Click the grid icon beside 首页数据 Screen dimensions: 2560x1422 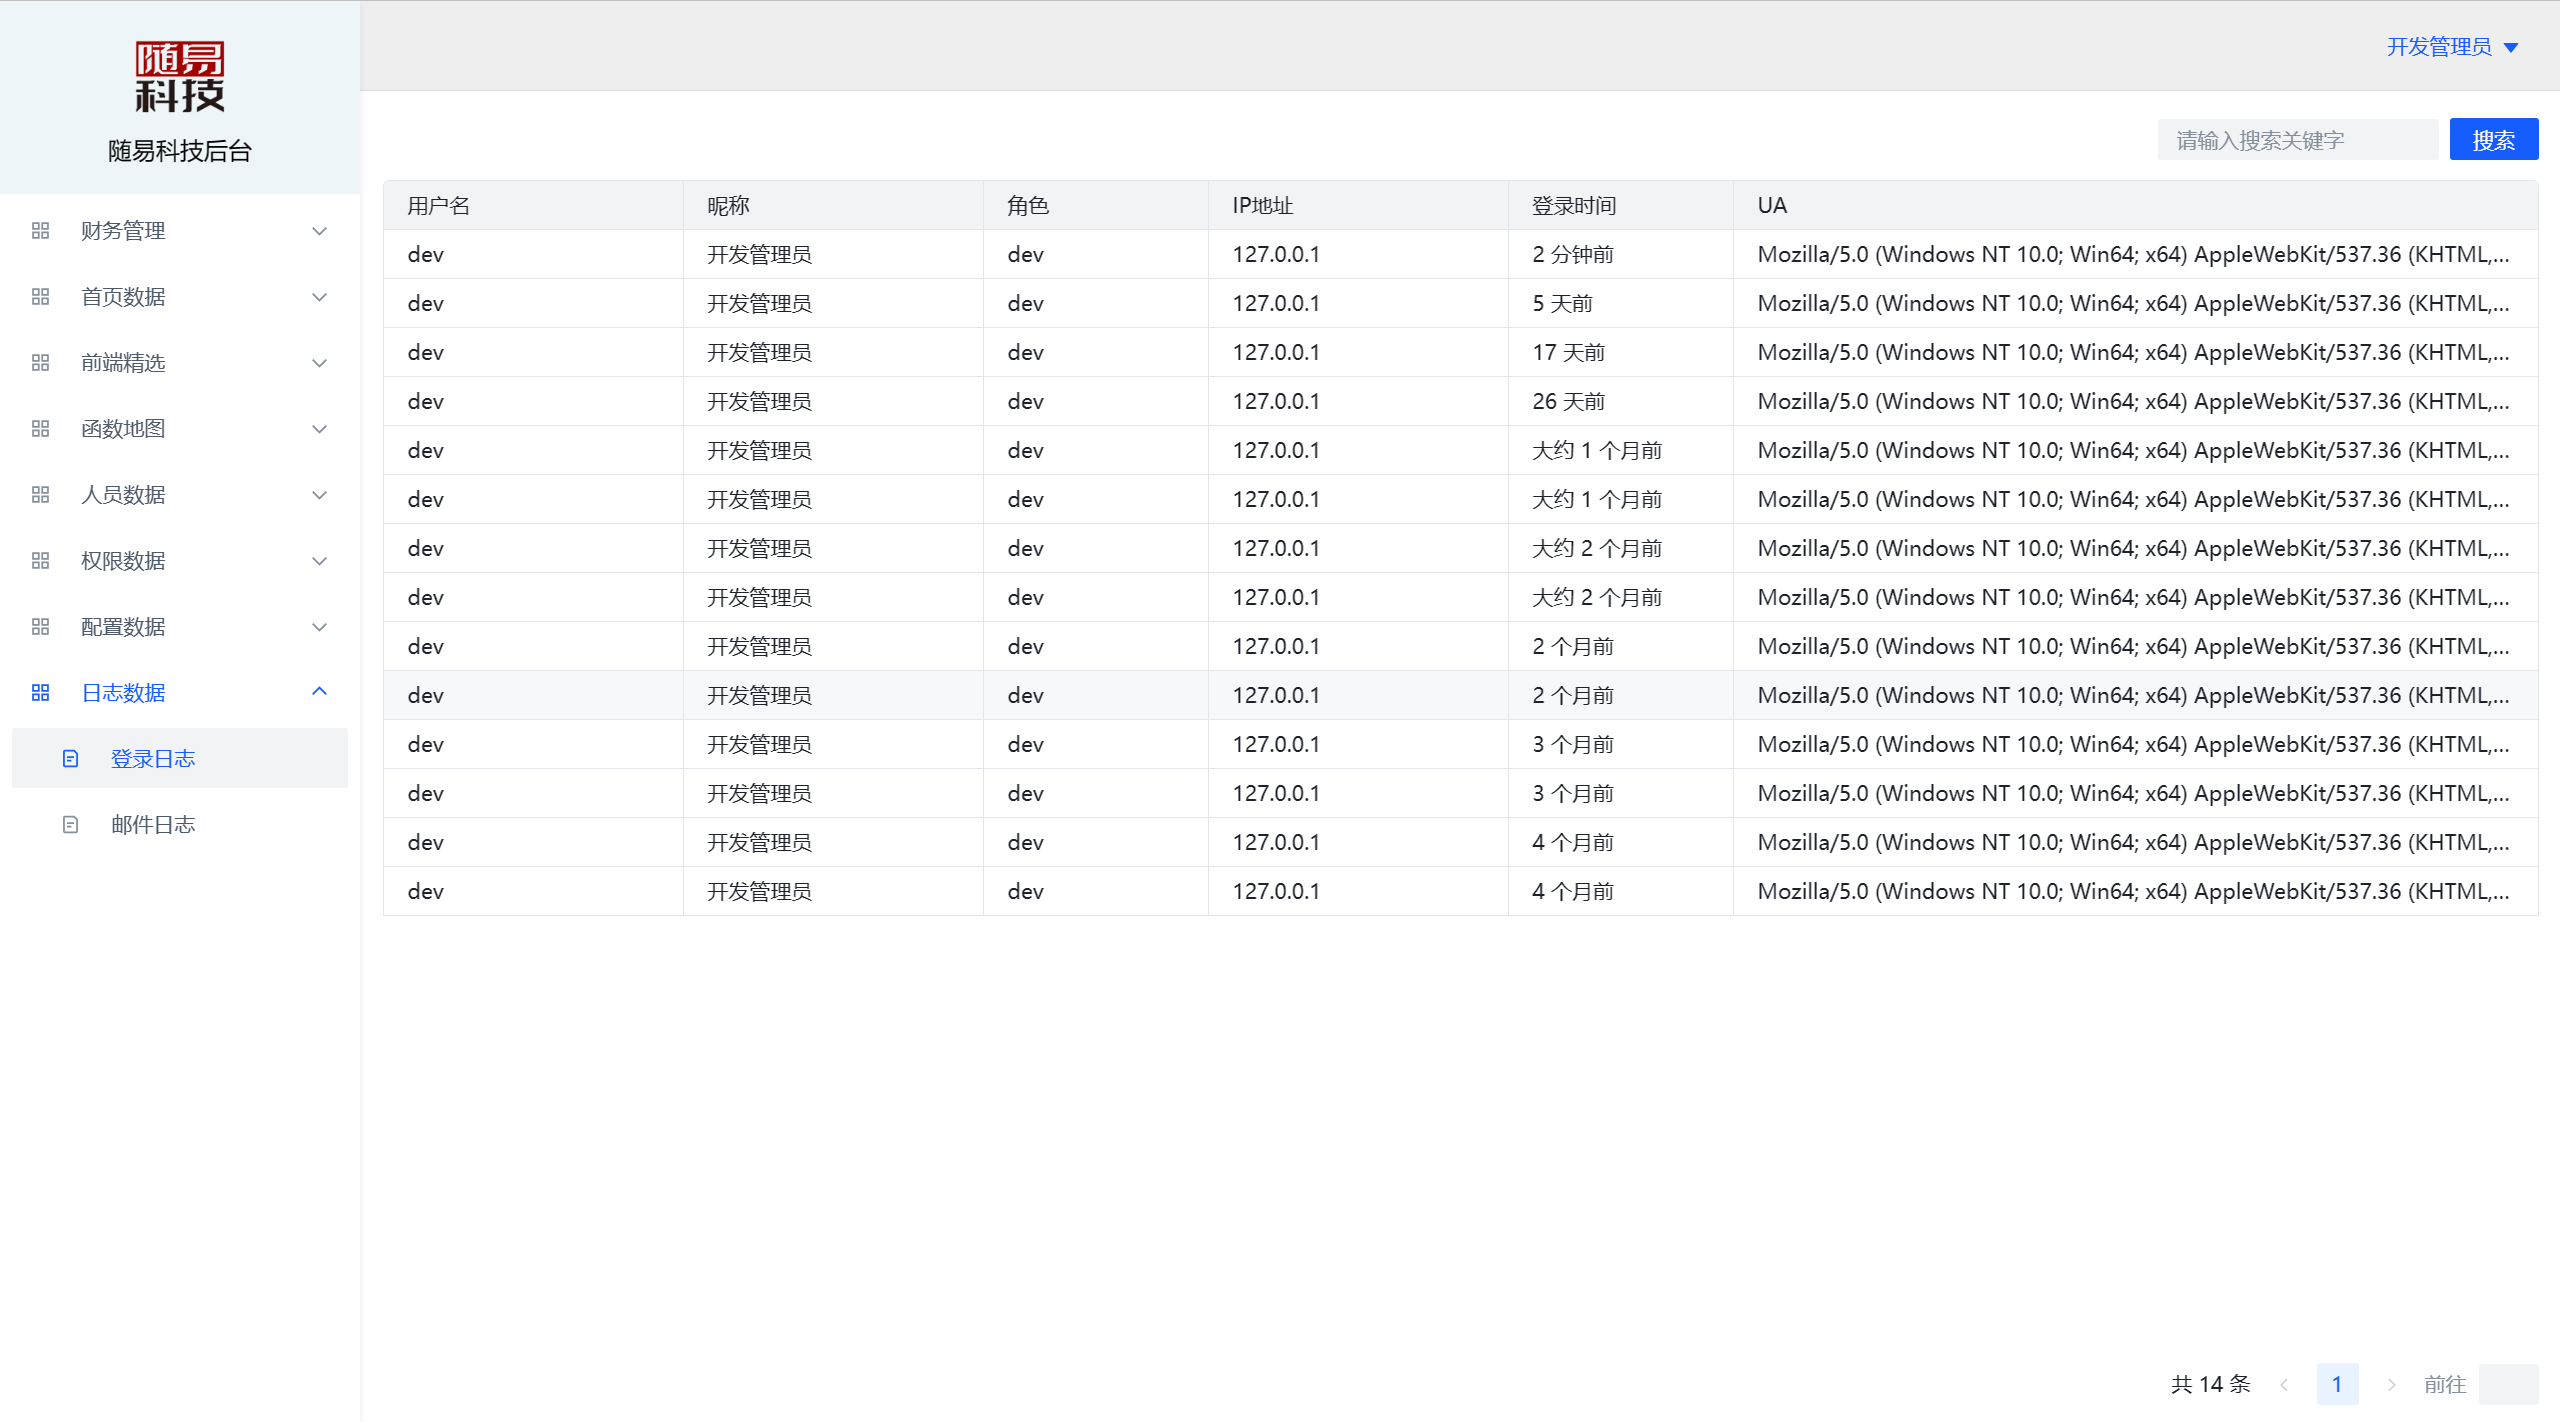click(40, 297)
